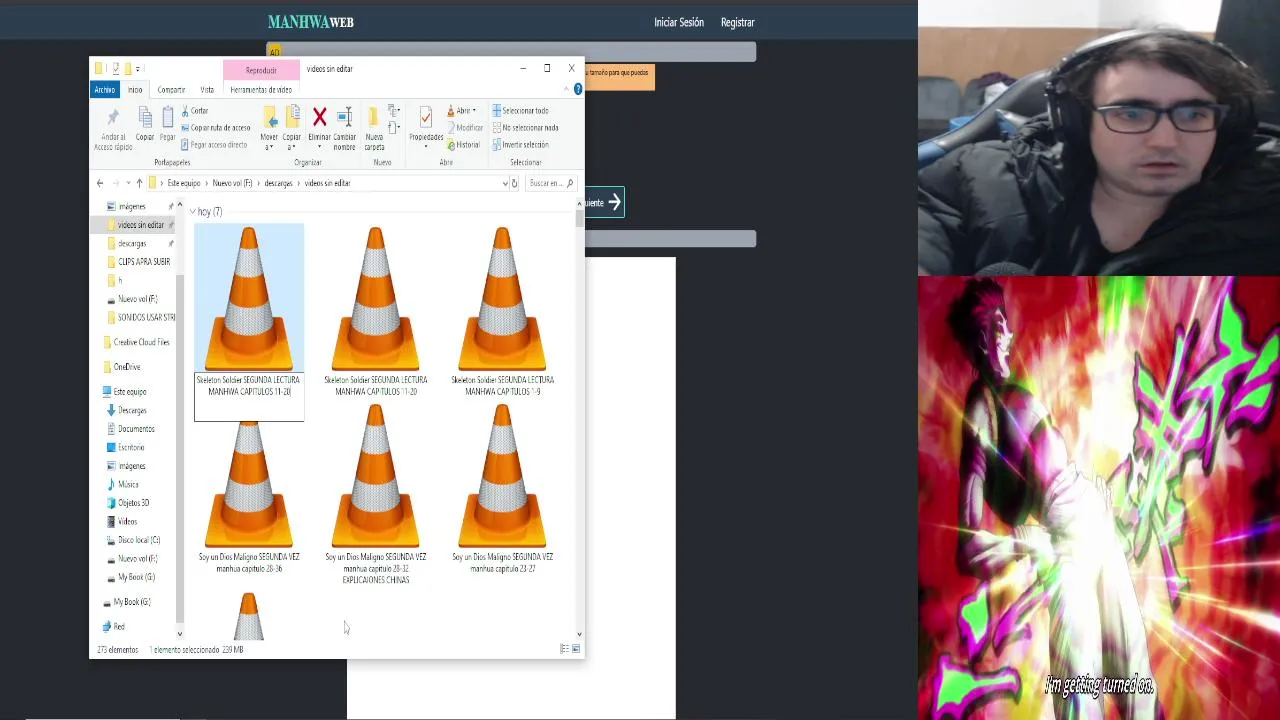Open the Nuevo elemento dropdown icon
The image size is (1280, 720).
(x=394, y=111)
